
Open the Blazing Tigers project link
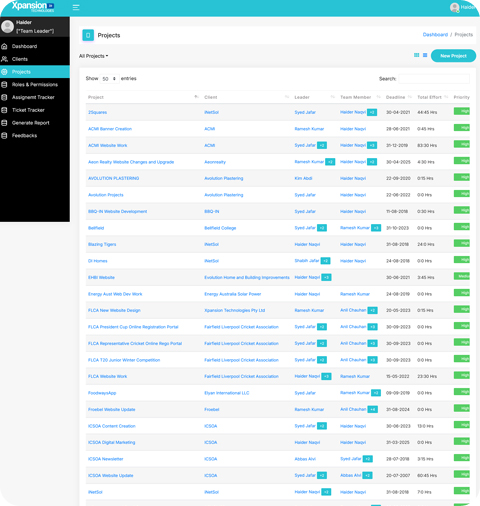click(x=102, y=244)
